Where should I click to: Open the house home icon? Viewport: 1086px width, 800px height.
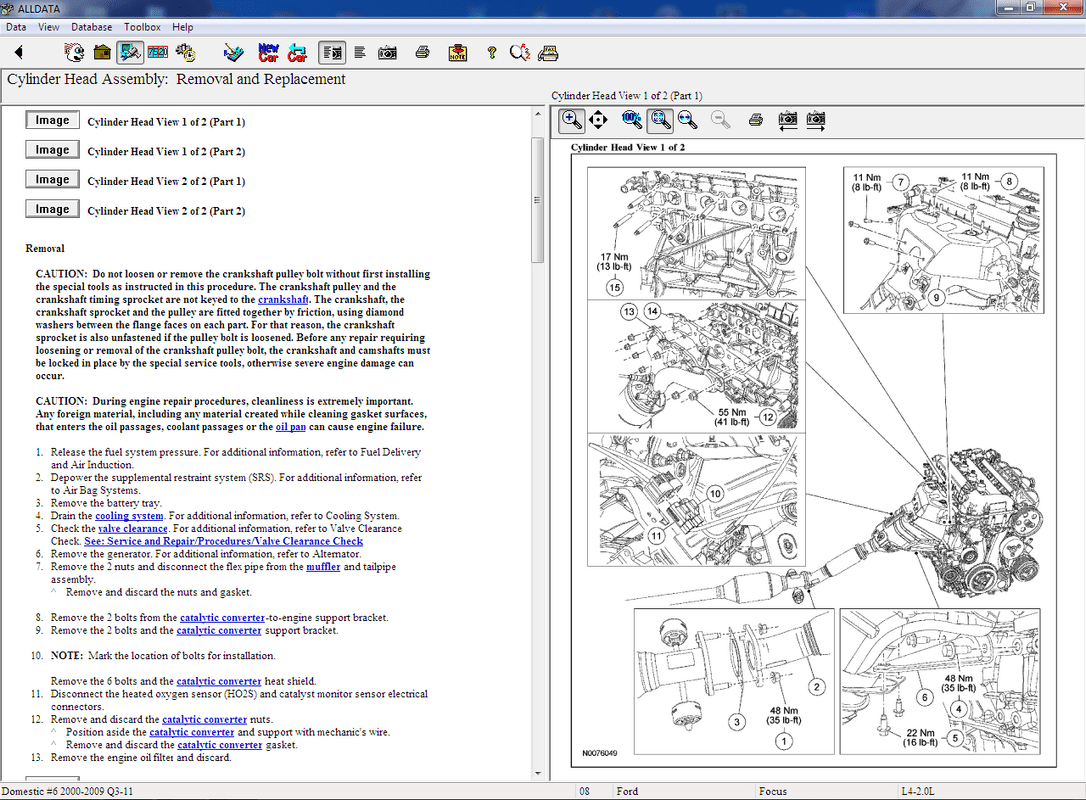click(x=103, y=53)
